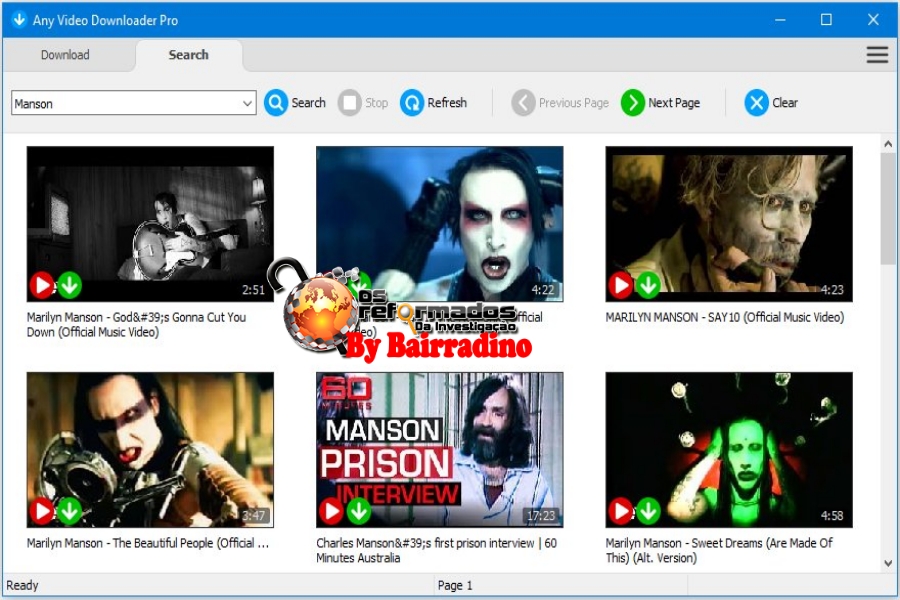This screenshot has width=900, height=600.
Task: Minimize the Any Video Downloader Pro window
Action: click(x=780, y=20)
